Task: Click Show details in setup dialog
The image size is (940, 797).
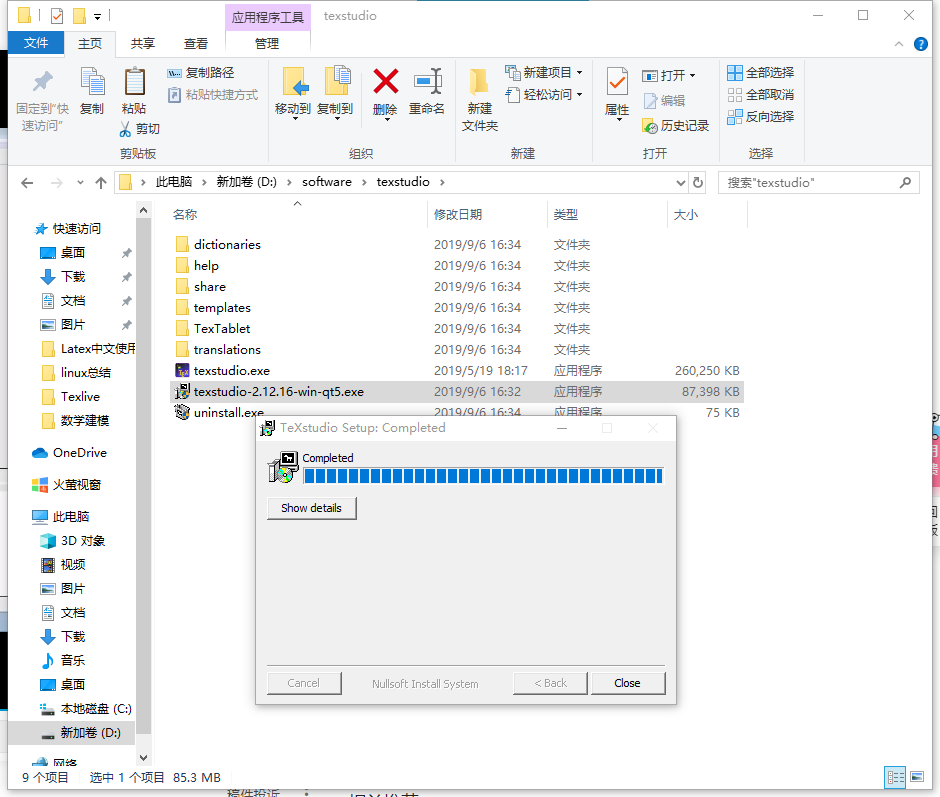Action: tap(311, 508)
